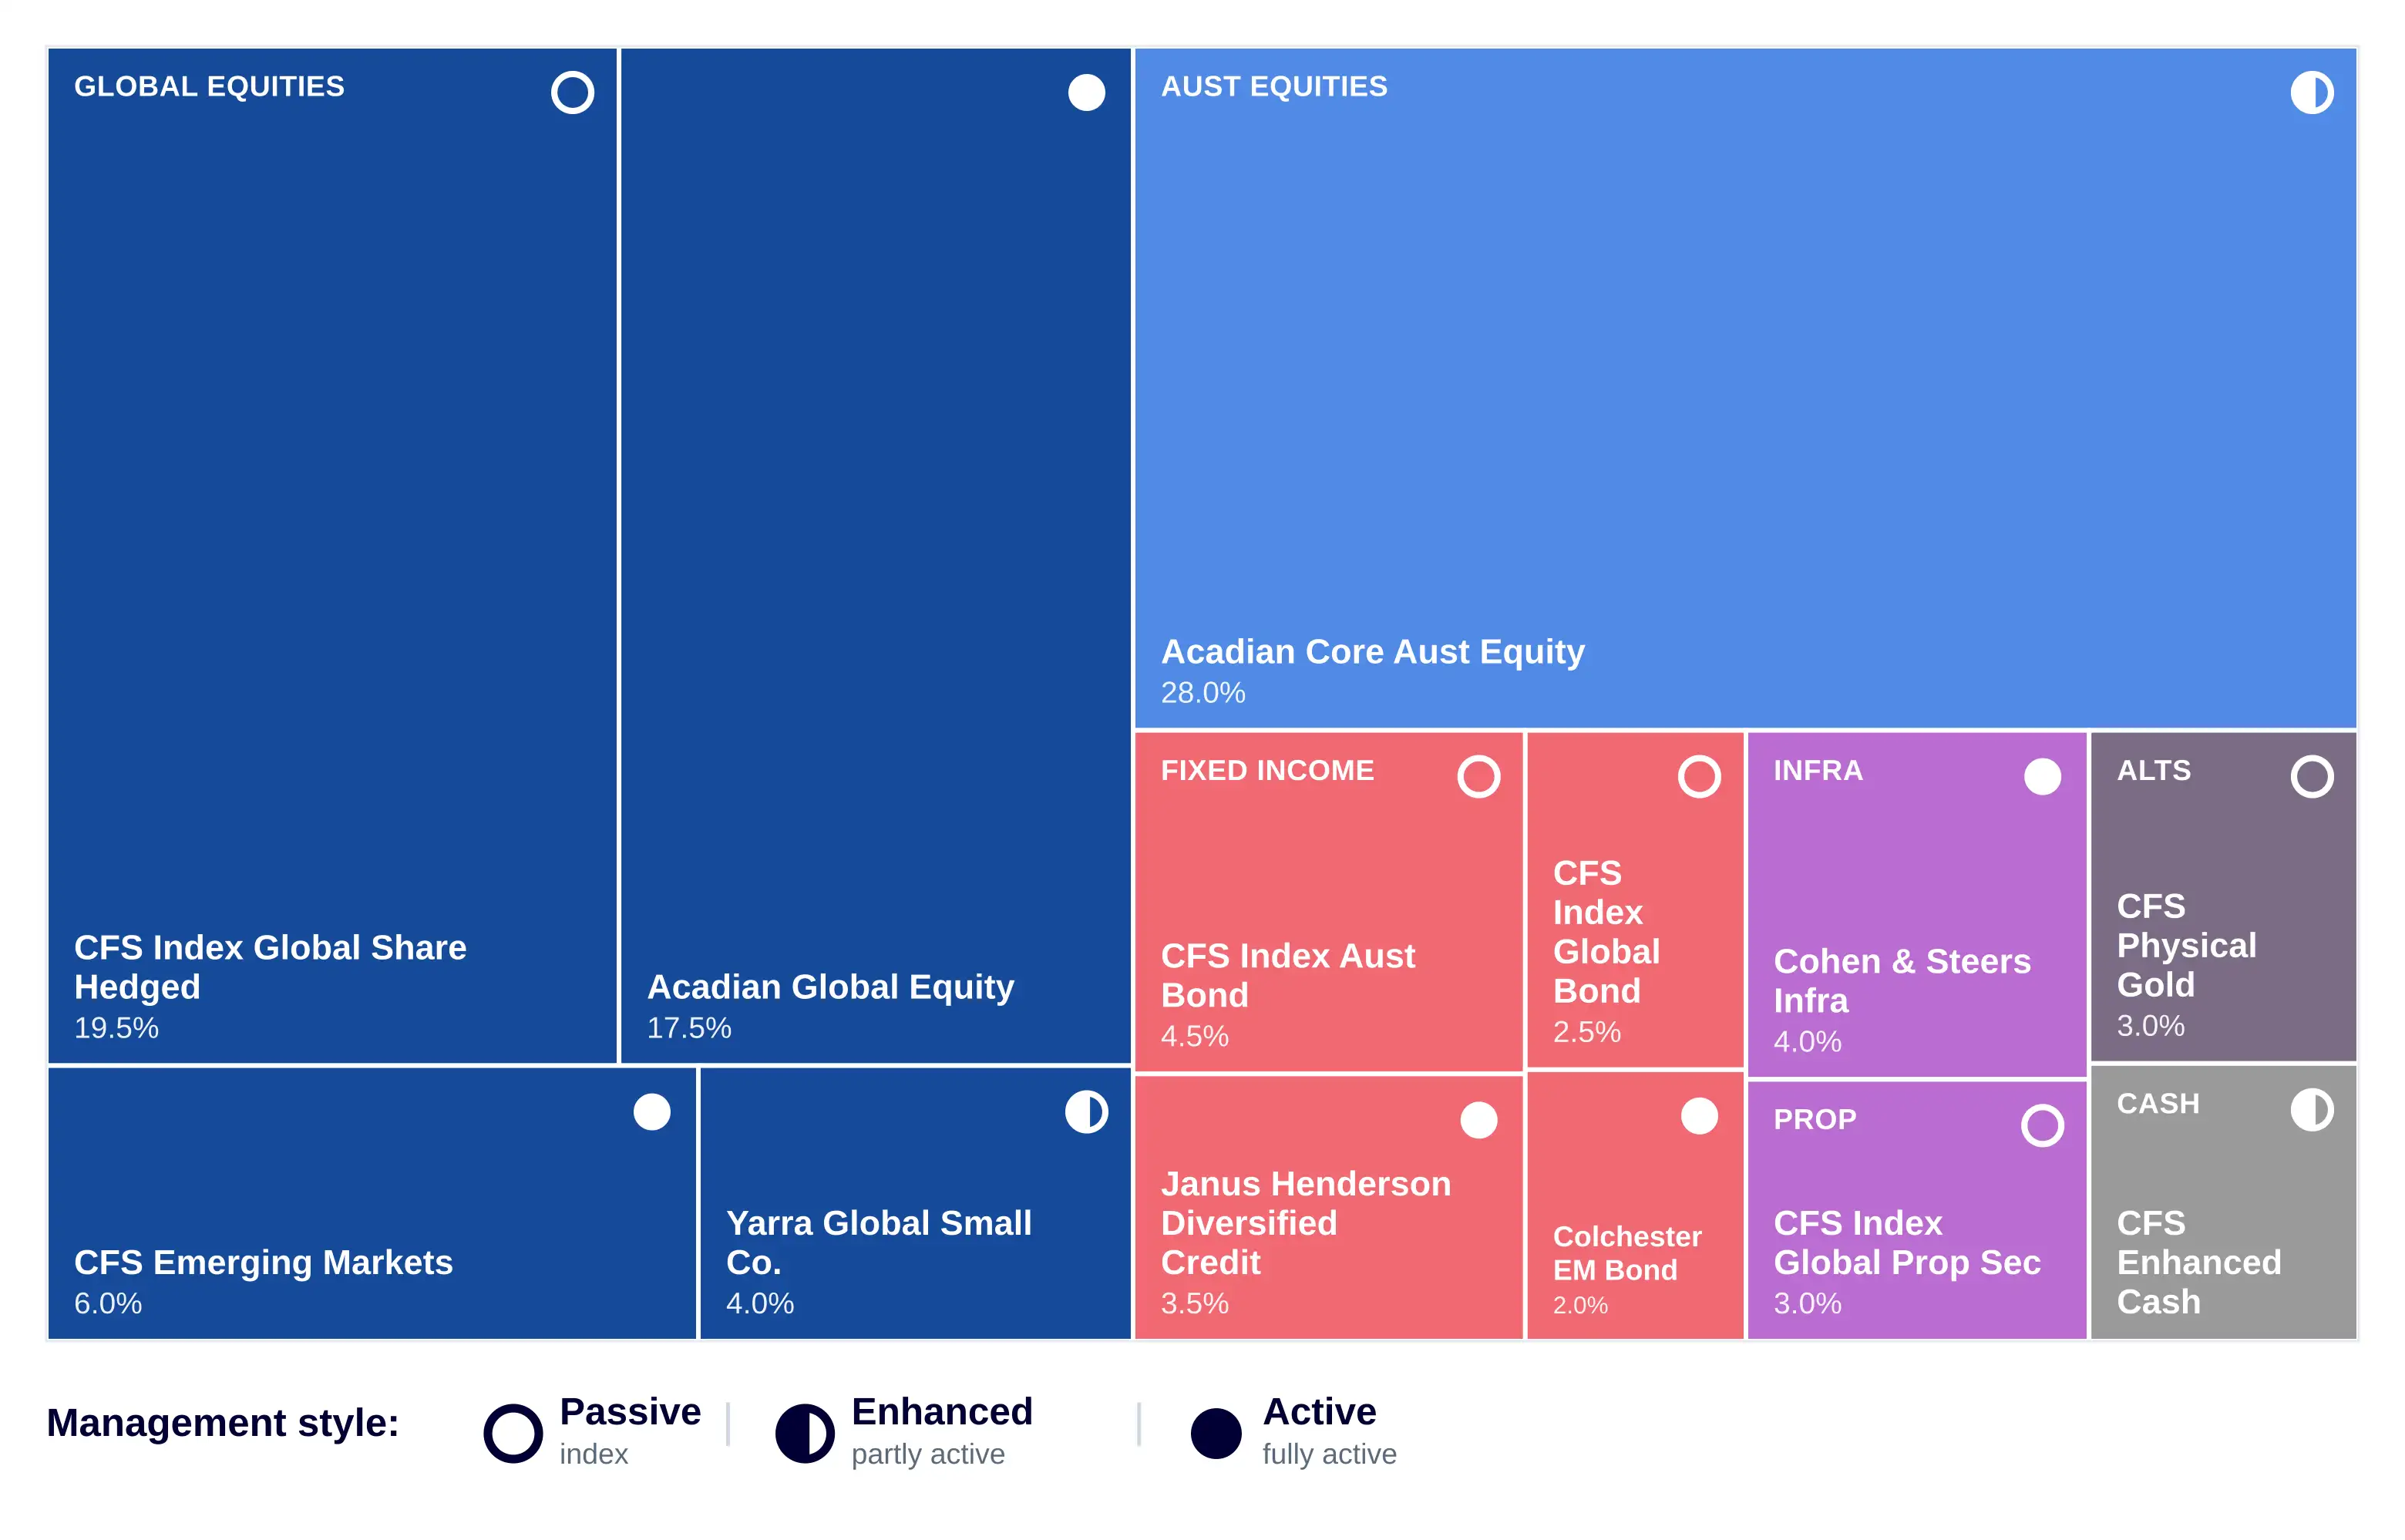Click the 'CFS Index Aust Bond' fund name
The height and width of the screenshot is (1540, 2405).
click(1288, 975)
